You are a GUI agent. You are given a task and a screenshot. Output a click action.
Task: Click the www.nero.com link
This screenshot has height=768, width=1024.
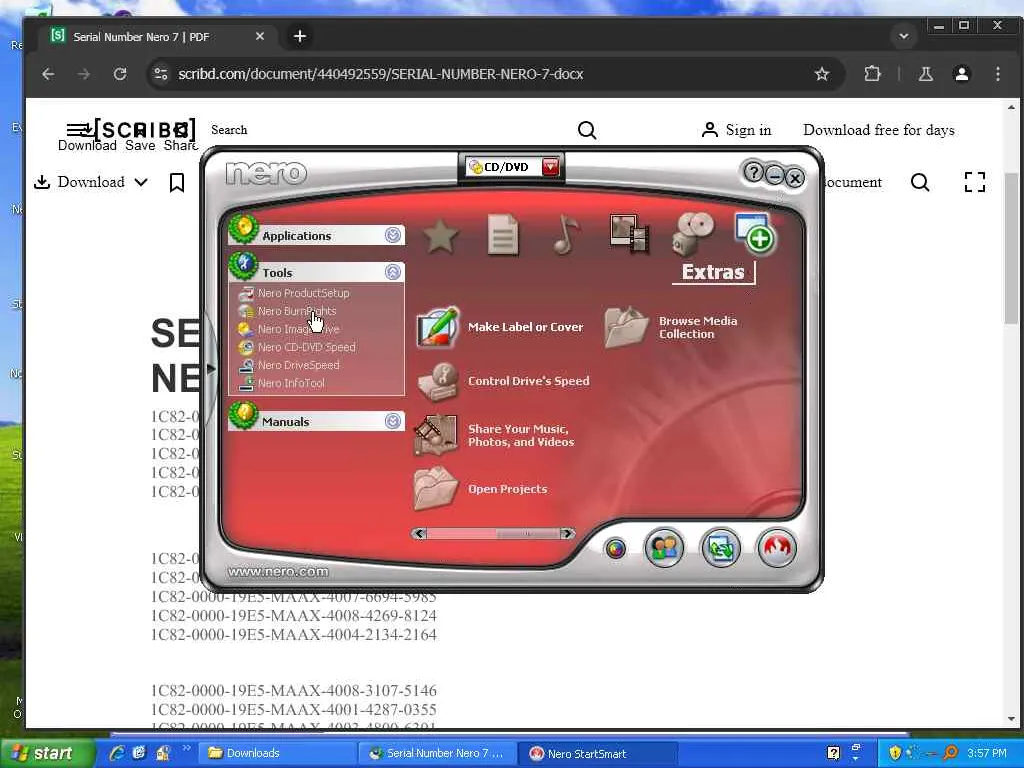click(x=278, y=571)
